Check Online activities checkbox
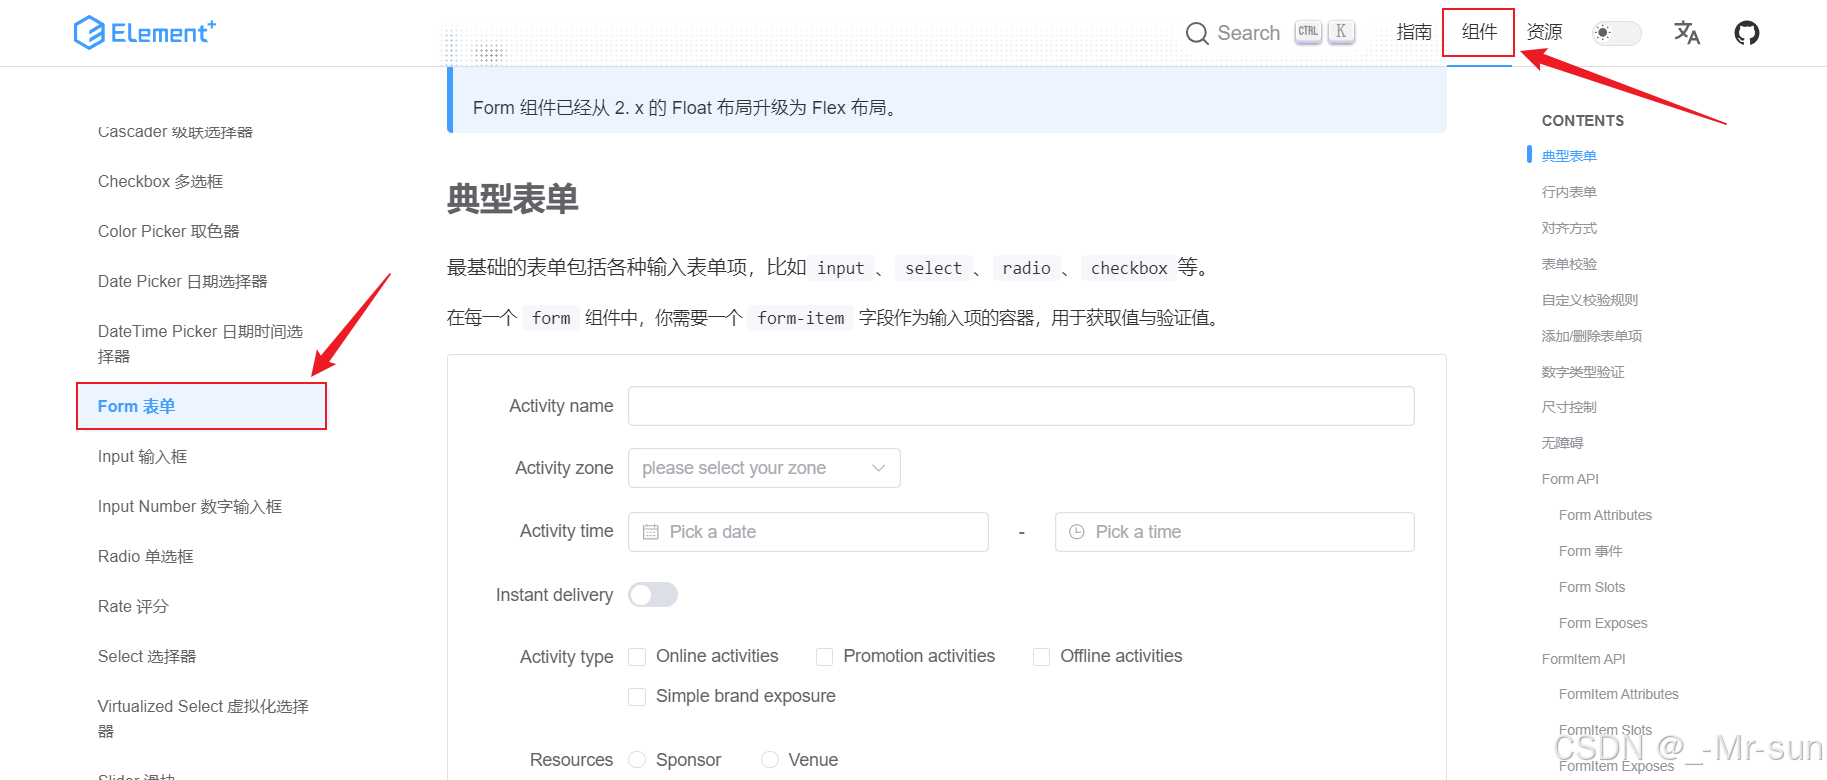This screenshot has height=780, width=1827. coord(637,656)
